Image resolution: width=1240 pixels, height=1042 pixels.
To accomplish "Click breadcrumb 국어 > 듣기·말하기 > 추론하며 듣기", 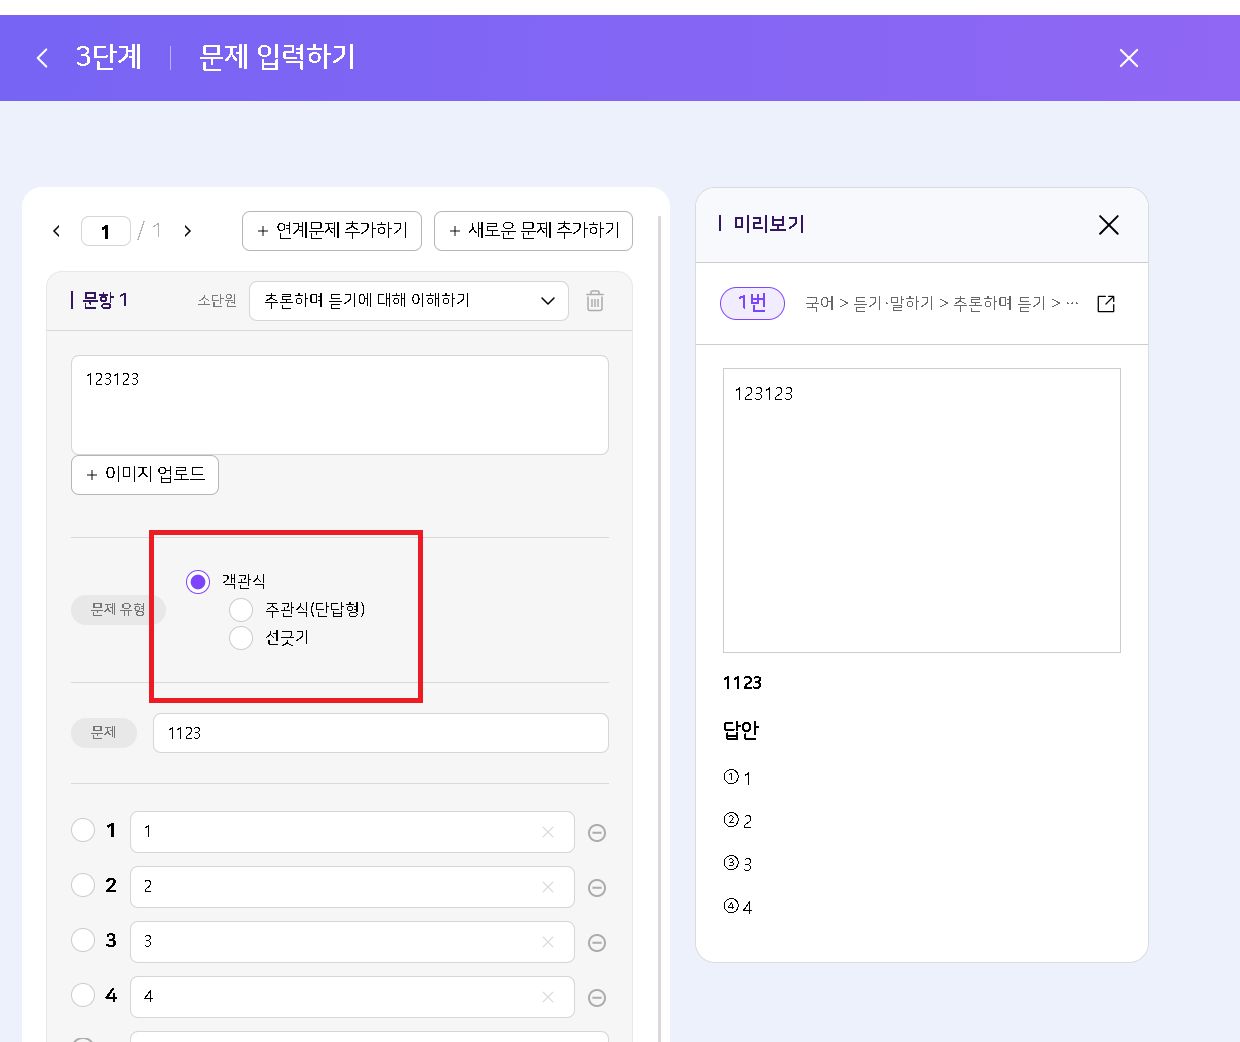I will (942, 303).
